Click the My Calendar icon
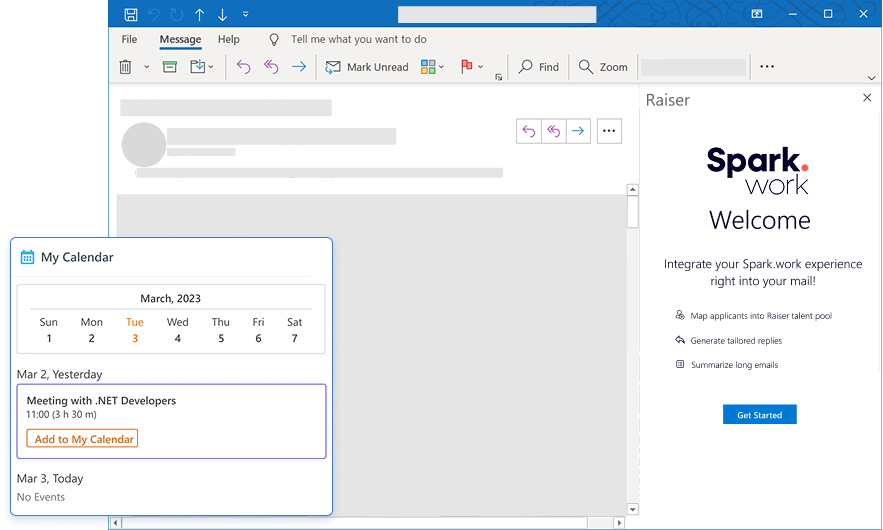 tap(27, 257)
